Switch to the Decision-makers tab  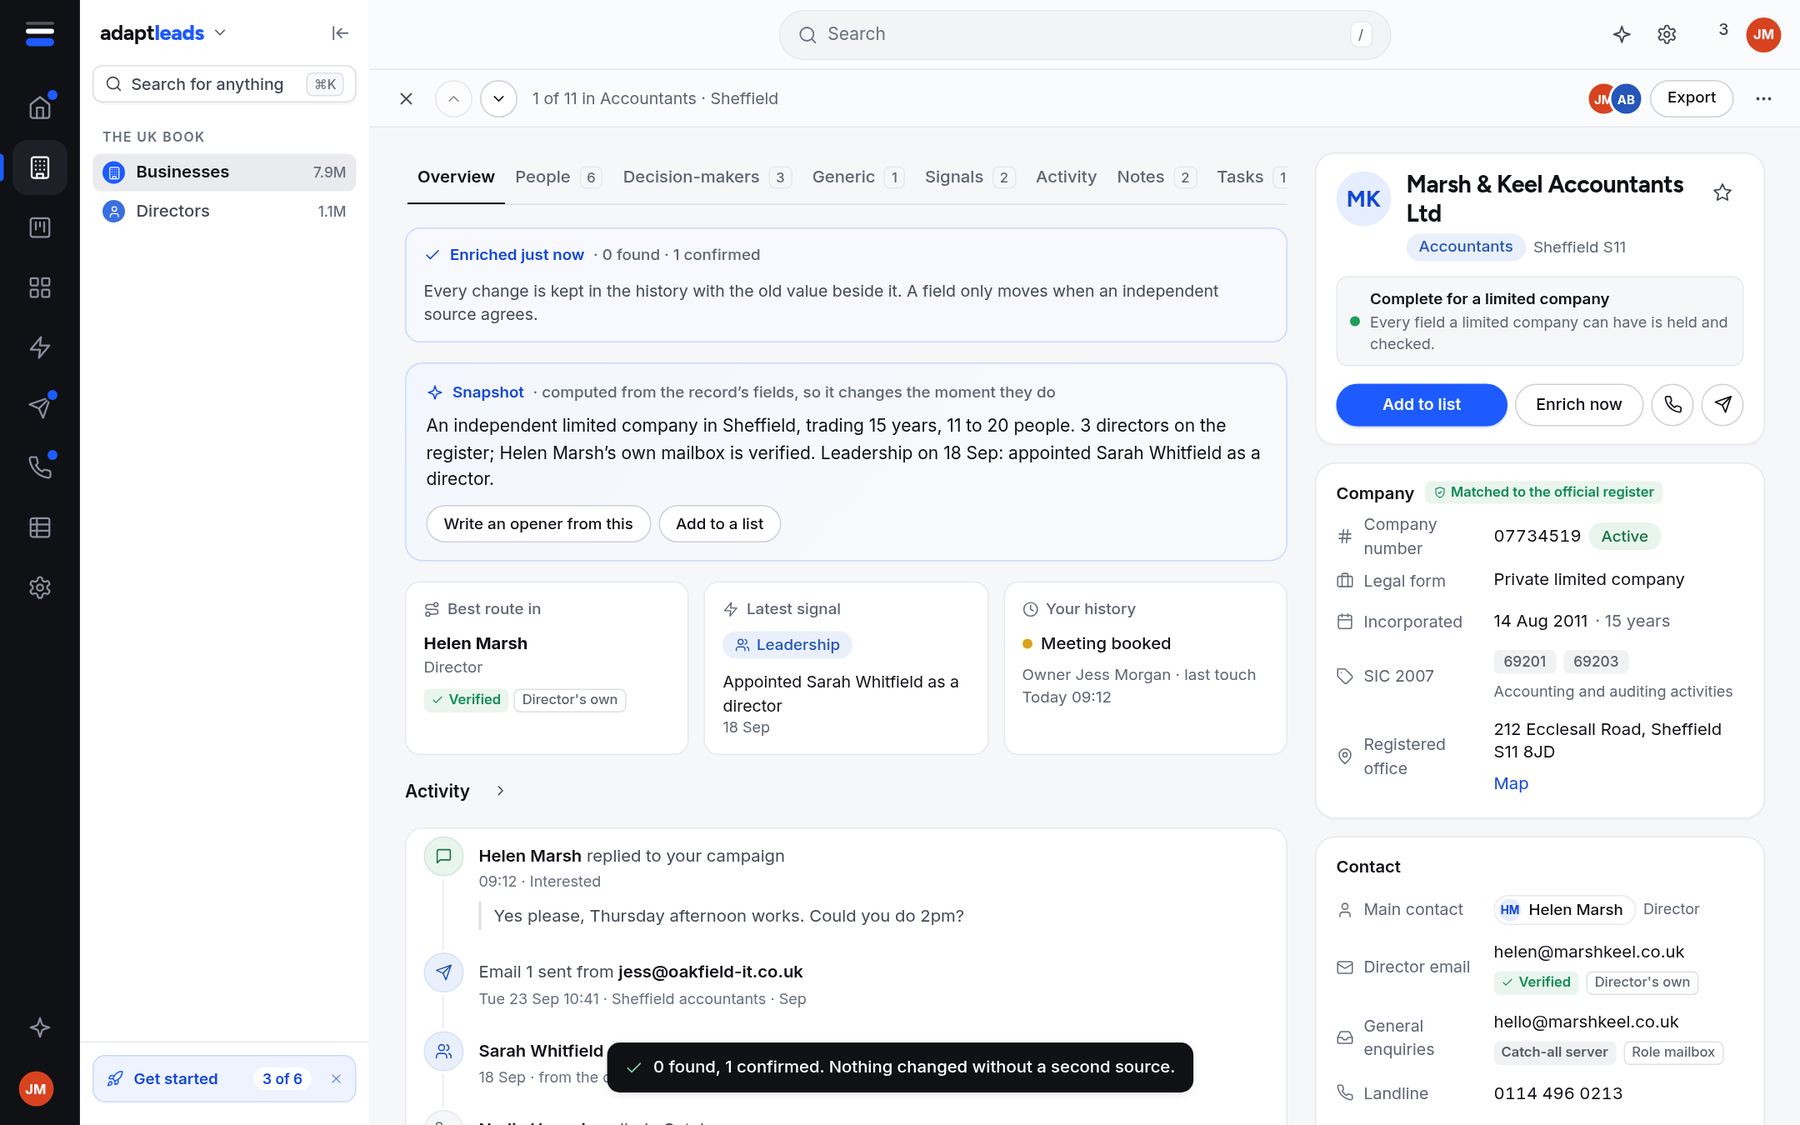tap(707, 177)
